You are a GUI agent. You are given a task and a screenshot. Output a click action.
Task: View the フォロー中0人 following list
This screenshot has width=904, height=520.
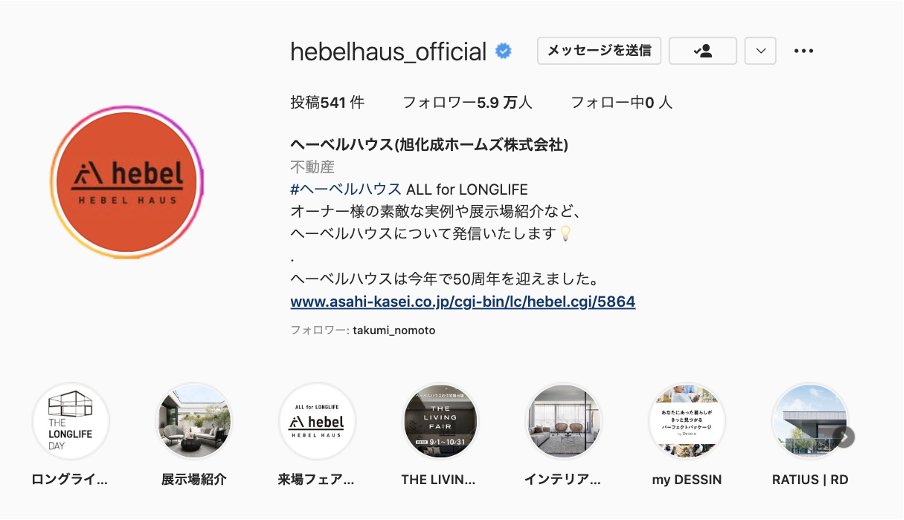tap(622, 103)
